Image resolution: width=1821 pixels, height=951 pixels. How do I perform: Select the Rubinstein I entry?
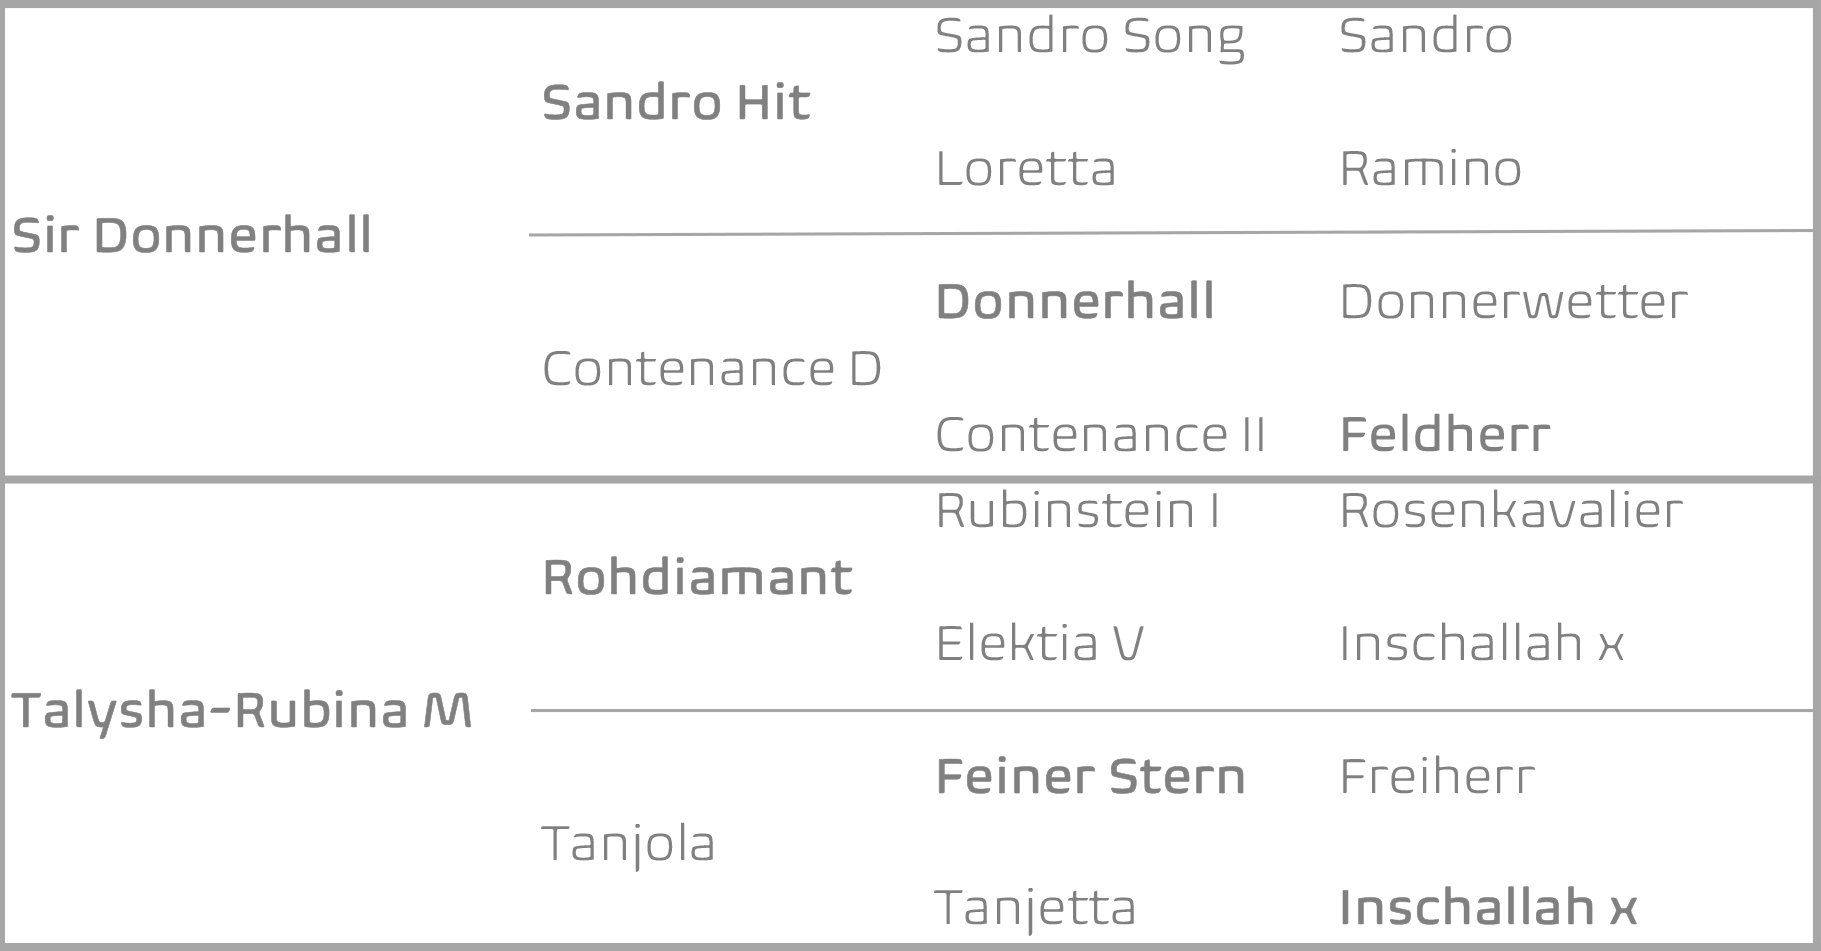(x=1077, y=510)
